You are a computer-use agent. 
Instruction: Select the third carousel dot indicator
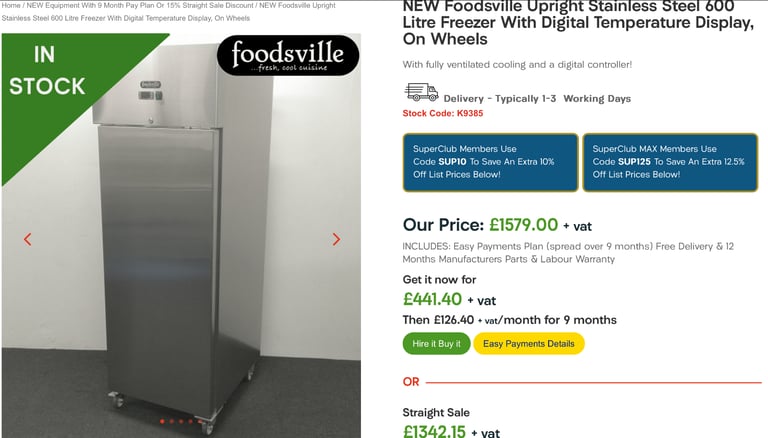coord(181,421)
